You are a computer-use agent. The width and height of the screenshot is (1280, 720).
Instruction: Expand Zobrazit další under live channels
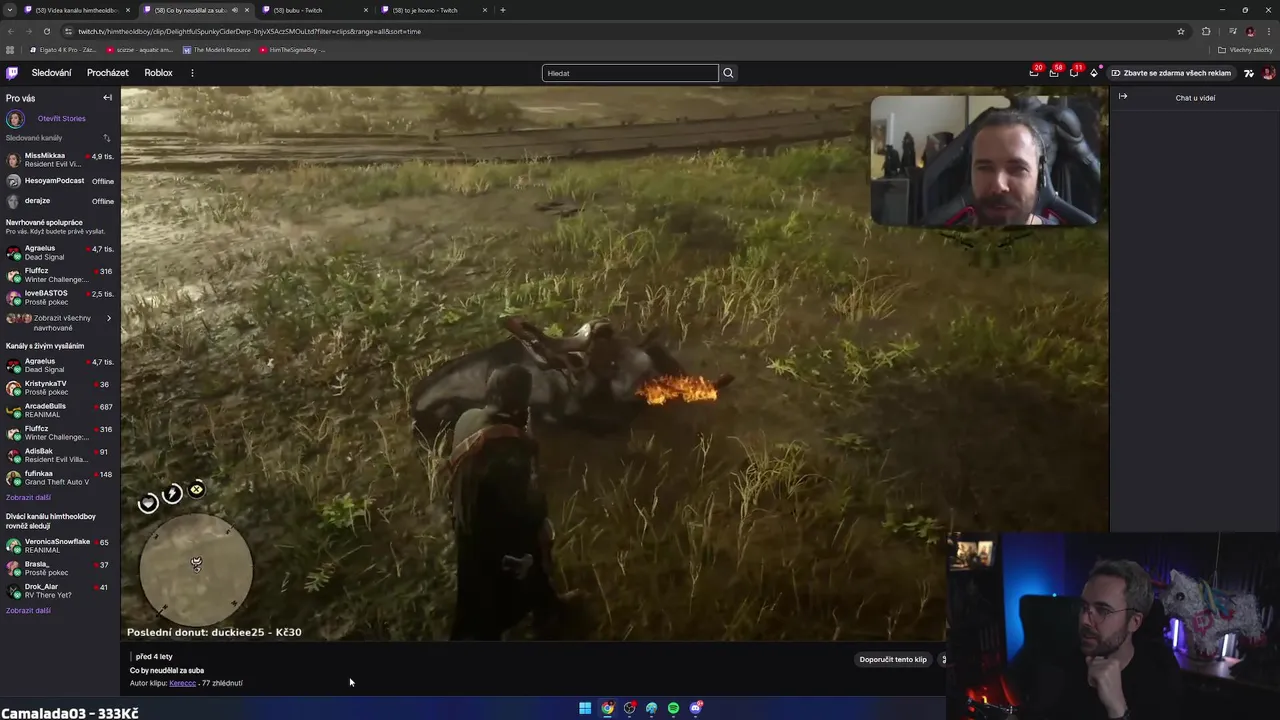(x=28, y=497)
